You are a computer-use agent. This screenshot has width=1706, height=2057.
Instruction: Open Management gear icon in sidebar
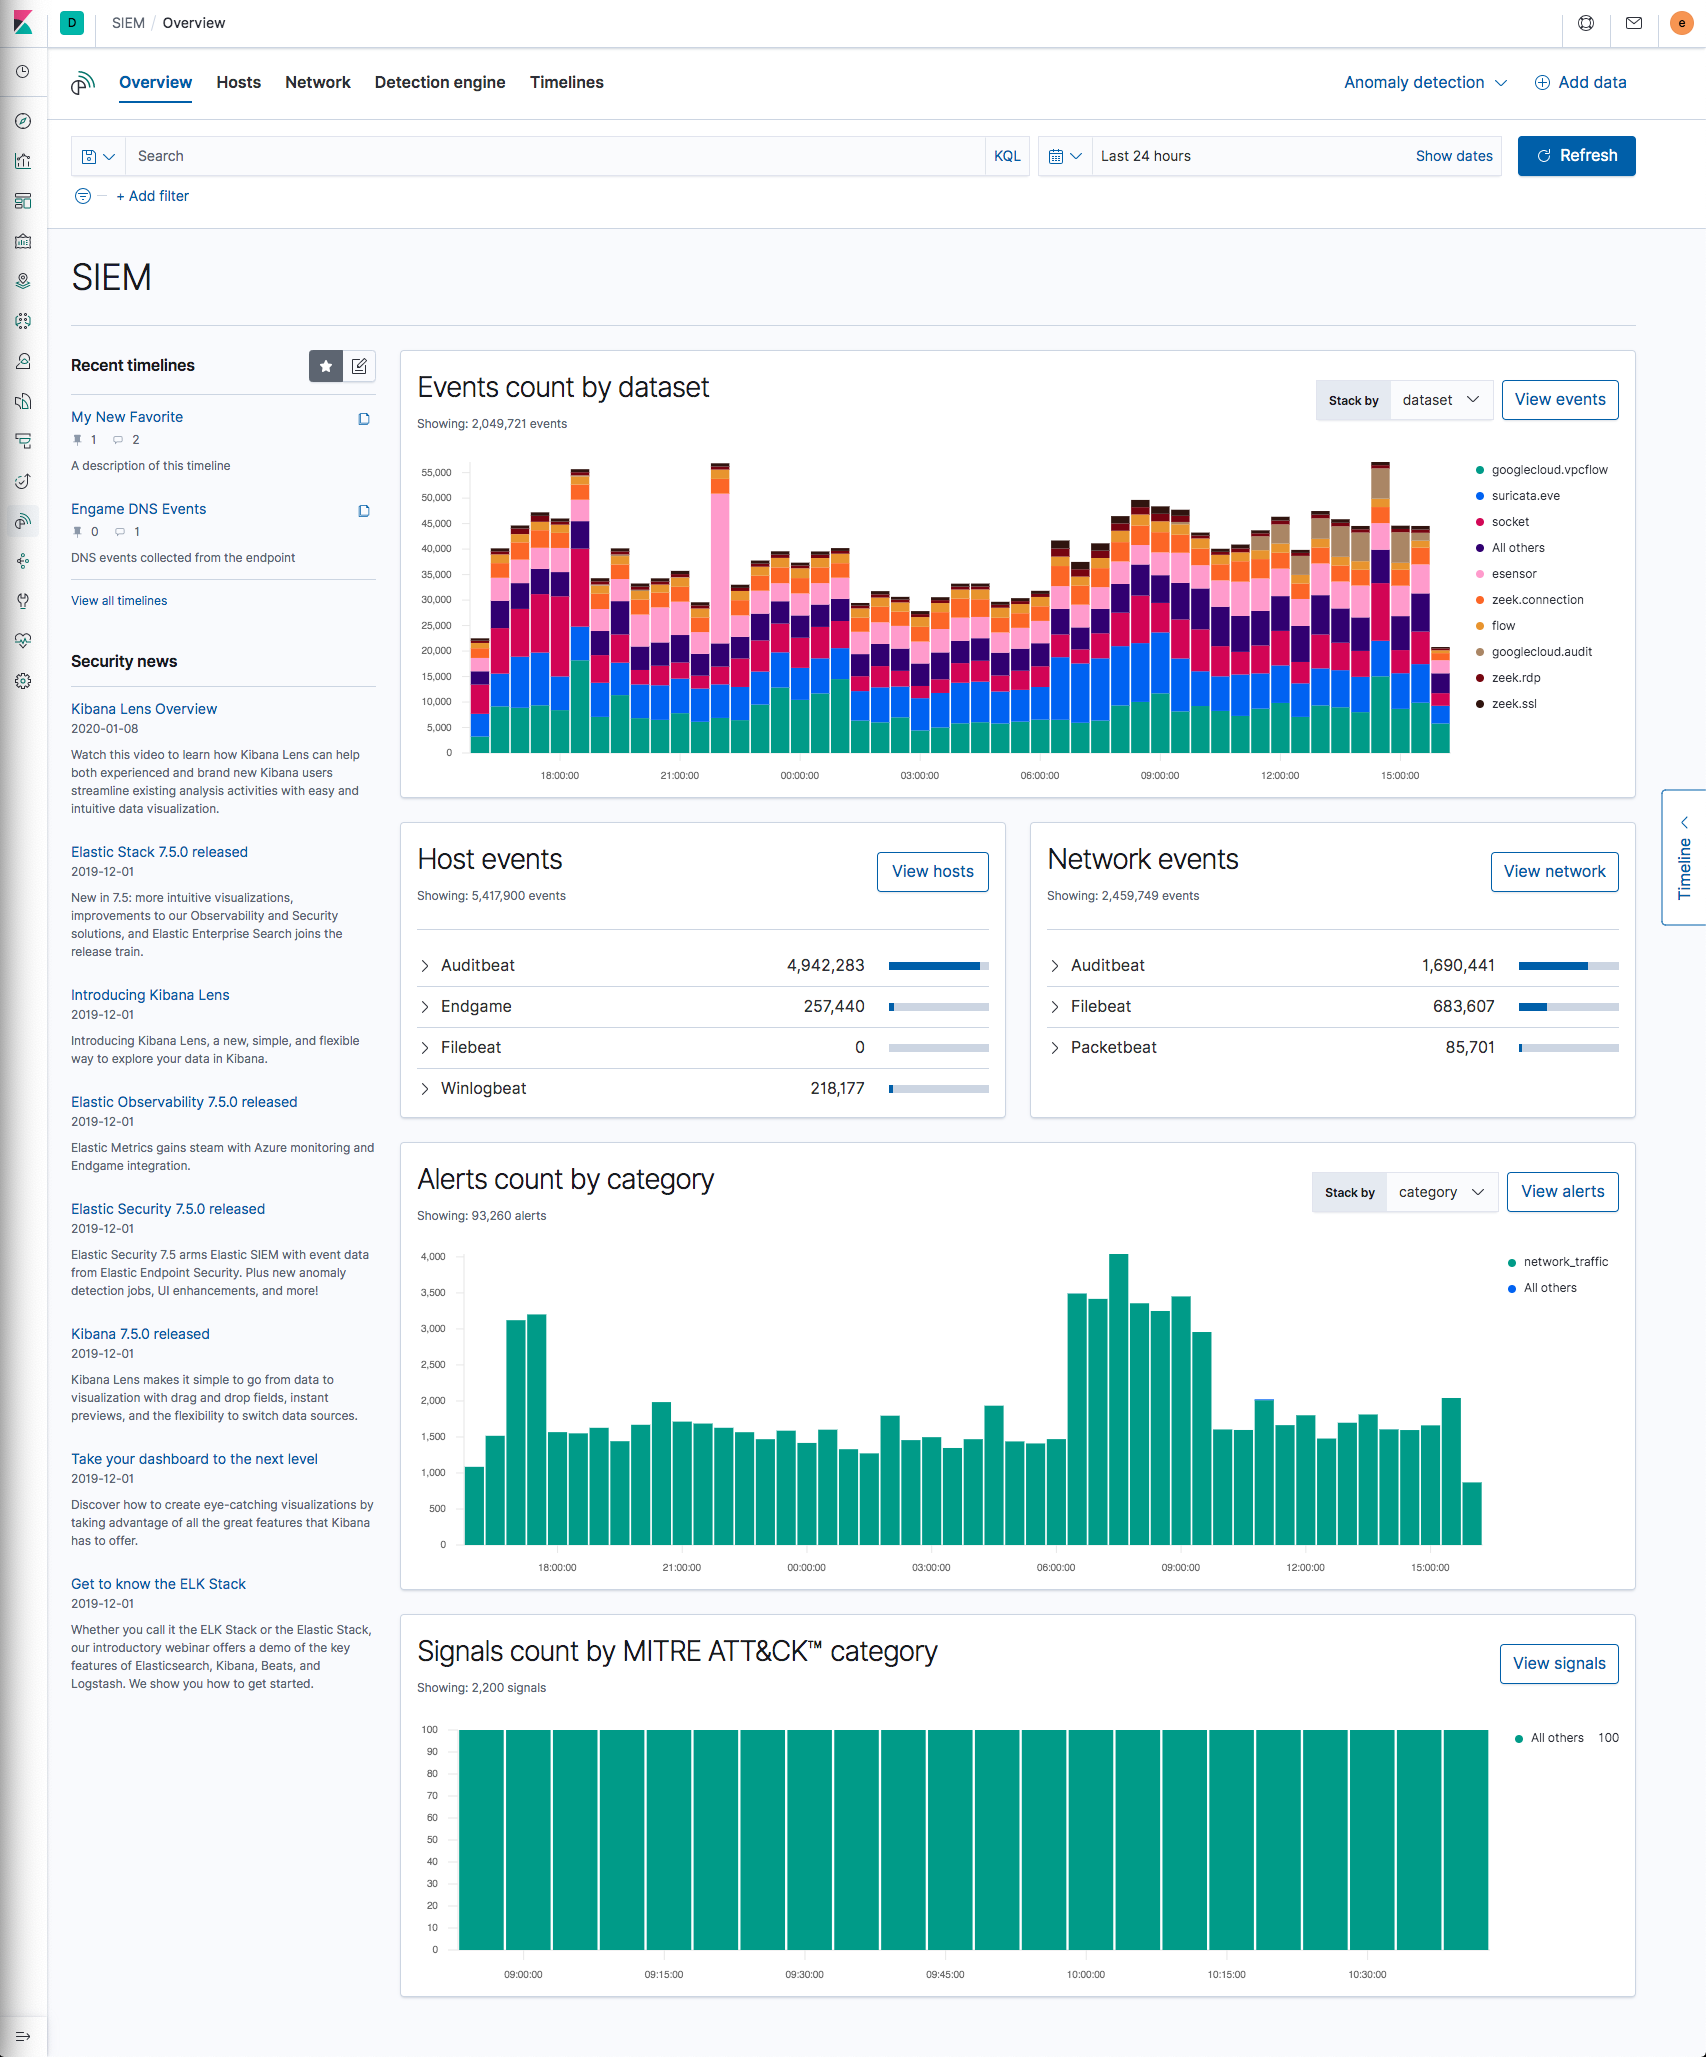click(23, 681)
